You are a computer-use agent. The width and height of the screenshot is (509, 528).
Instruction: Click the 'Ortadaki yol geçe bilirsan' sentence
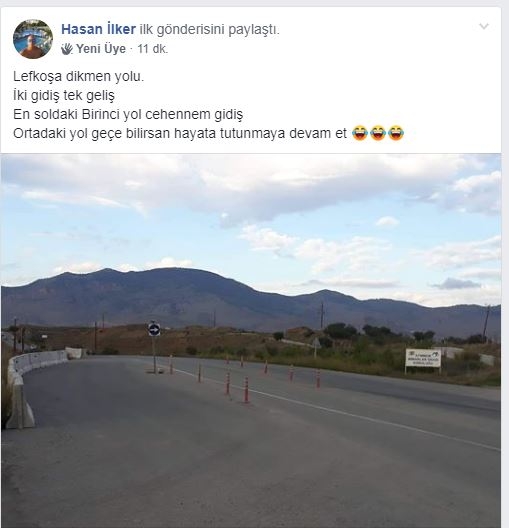[180, 134]
